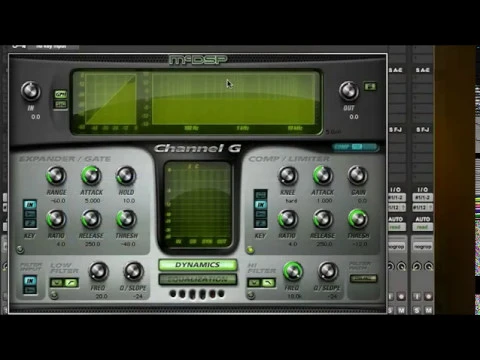Toggle the Filter Input IN button
Image resolution: width=480 pixels, height=360 pixels.
point(30,281)
